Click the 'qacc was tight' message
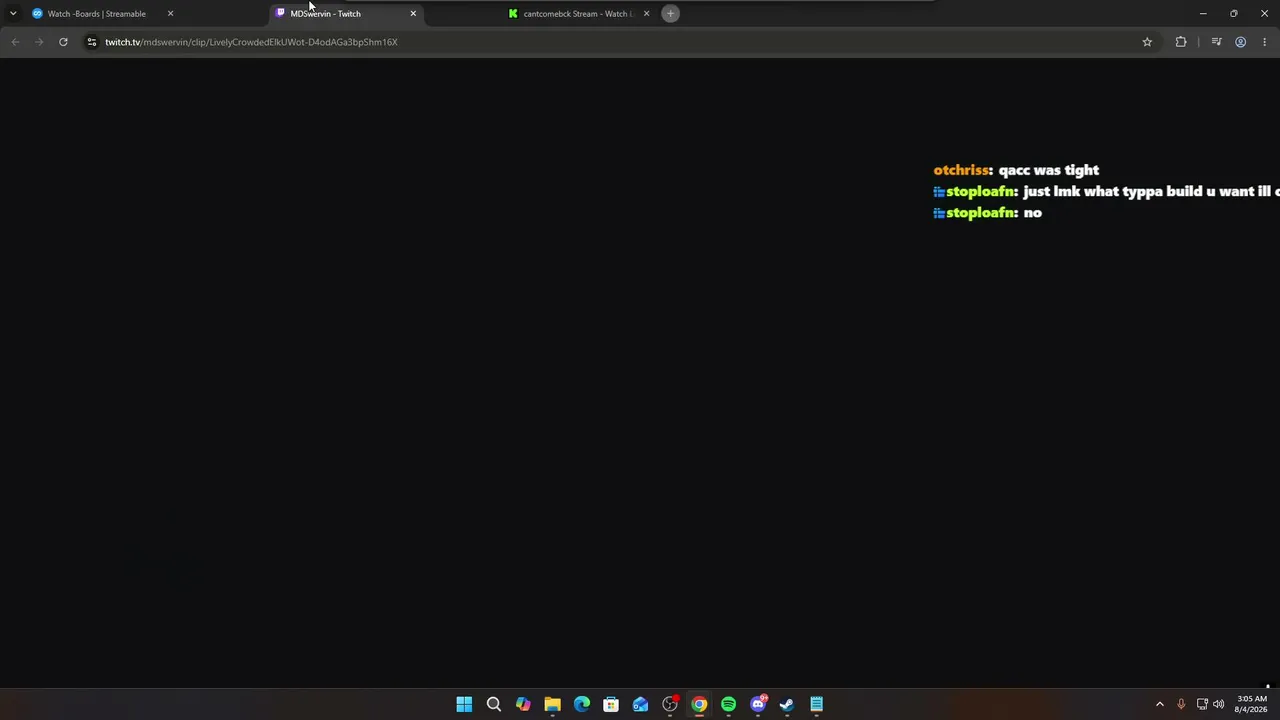Viewport: 1280px width, 720px height. (x=1049, y=170)
